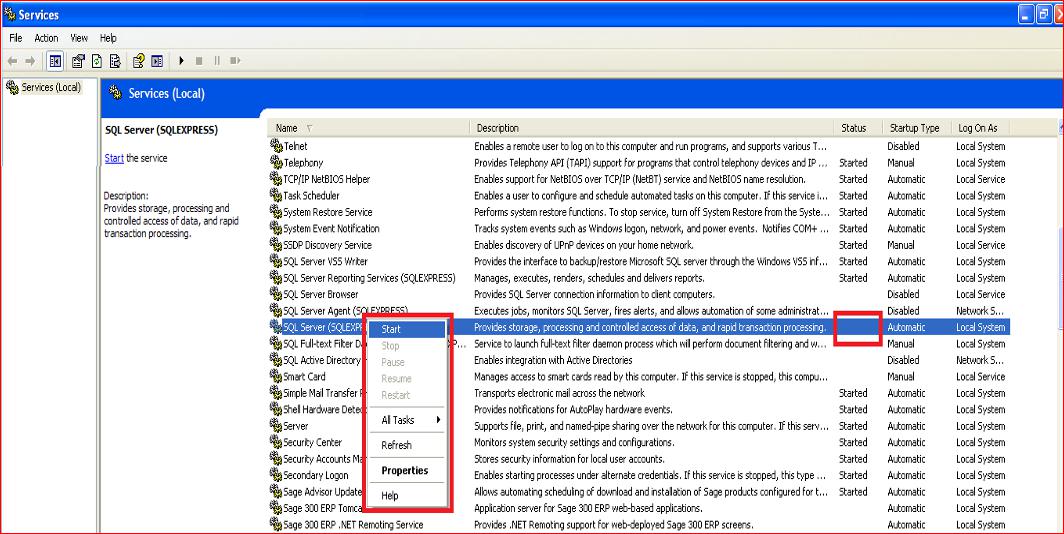Click the Started status of Sage Advisor Update
This screenshot has width=1064, height=534.
click(853, 492)
